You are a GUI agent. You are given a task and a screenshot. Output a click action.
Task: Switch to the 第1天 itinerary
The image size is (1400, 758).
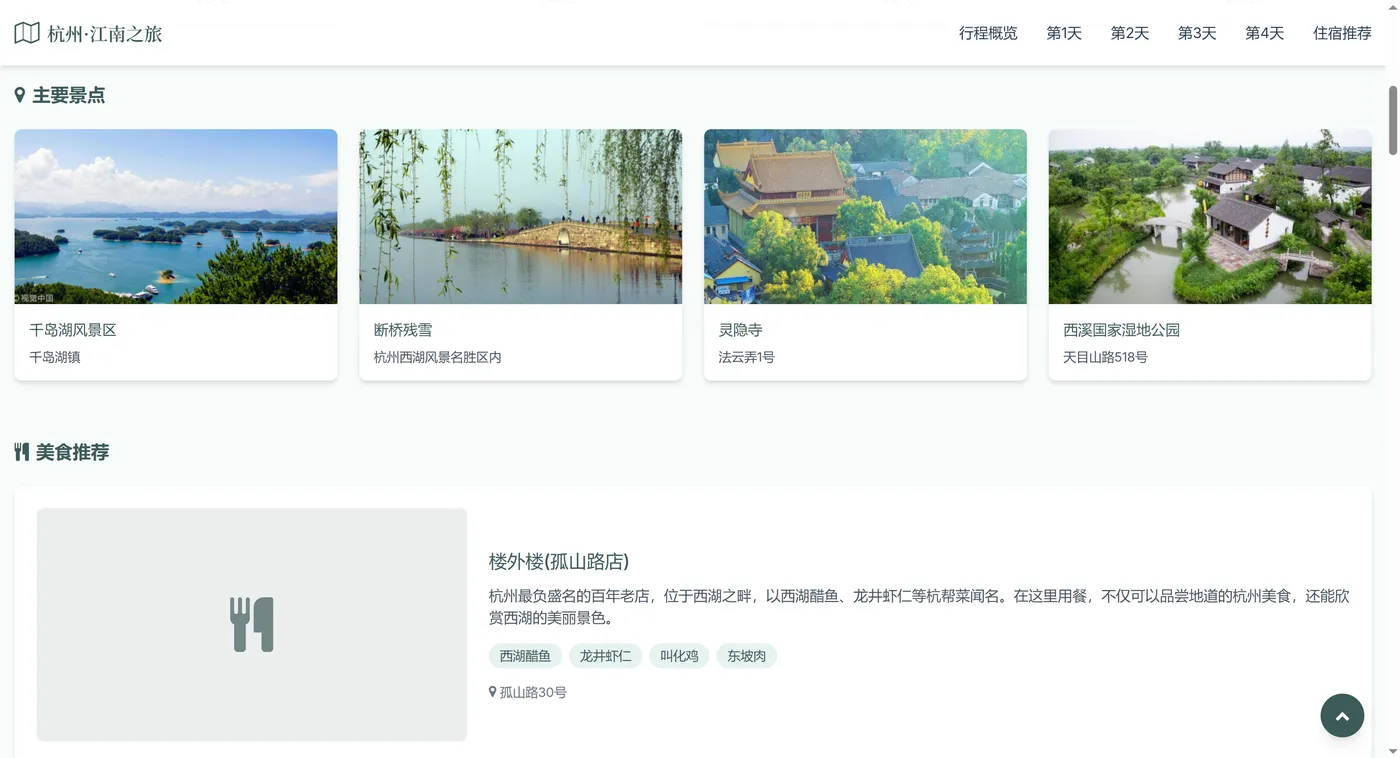click(x=1063, y=33)
